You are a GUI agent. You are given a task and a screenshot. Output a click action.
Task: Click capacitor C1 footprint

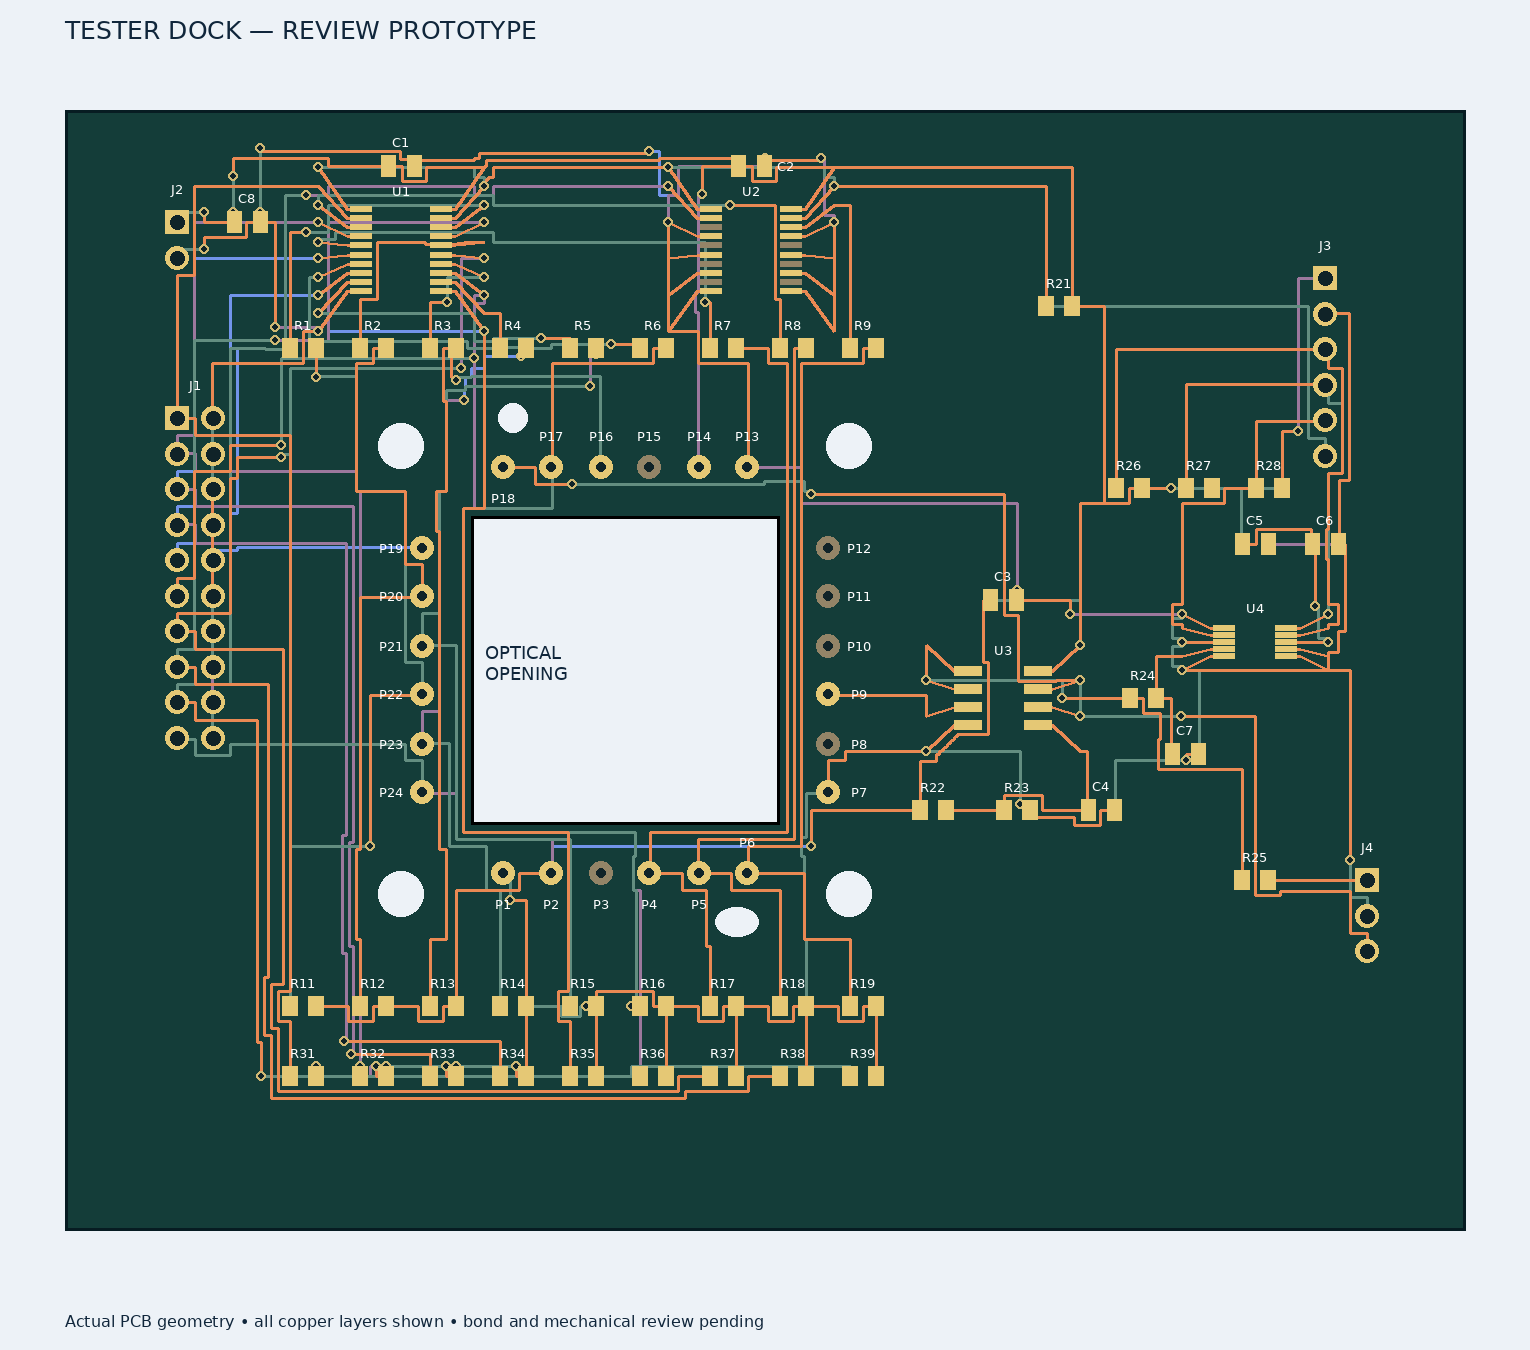[x=401, y=166]
